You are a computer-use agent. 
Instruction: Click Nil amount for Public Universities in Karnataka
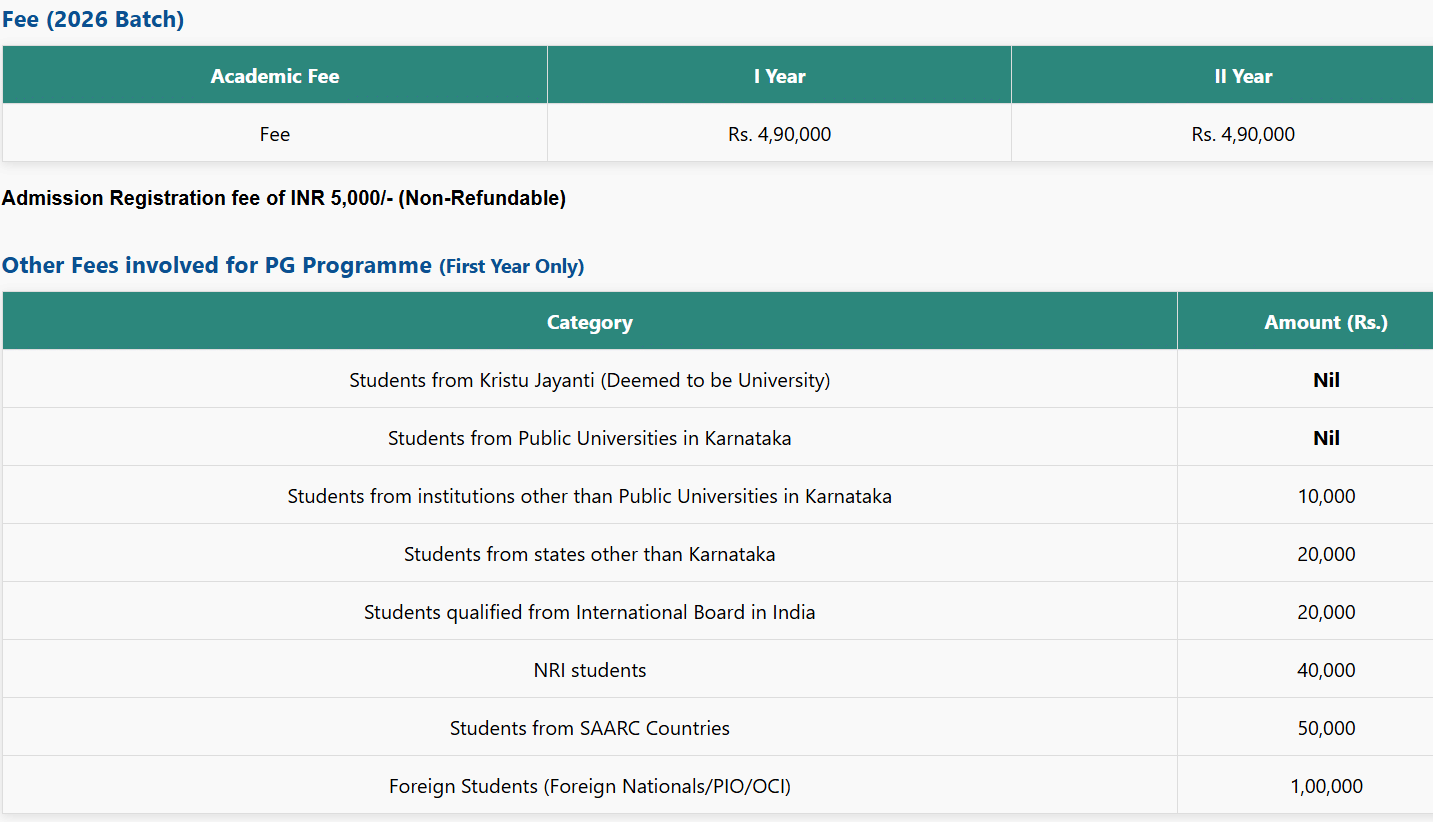pos(1326,438)
